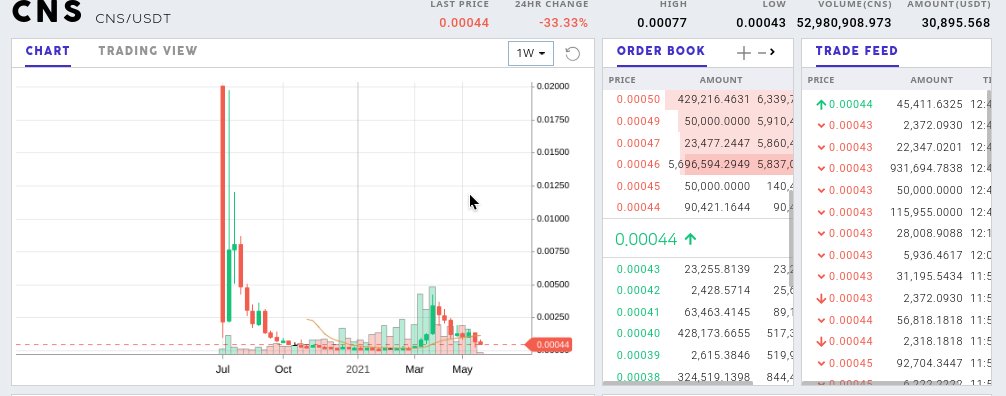Select the 0.00044 ask price in order book
1006x396 pixels.
[x=638, y=207]
